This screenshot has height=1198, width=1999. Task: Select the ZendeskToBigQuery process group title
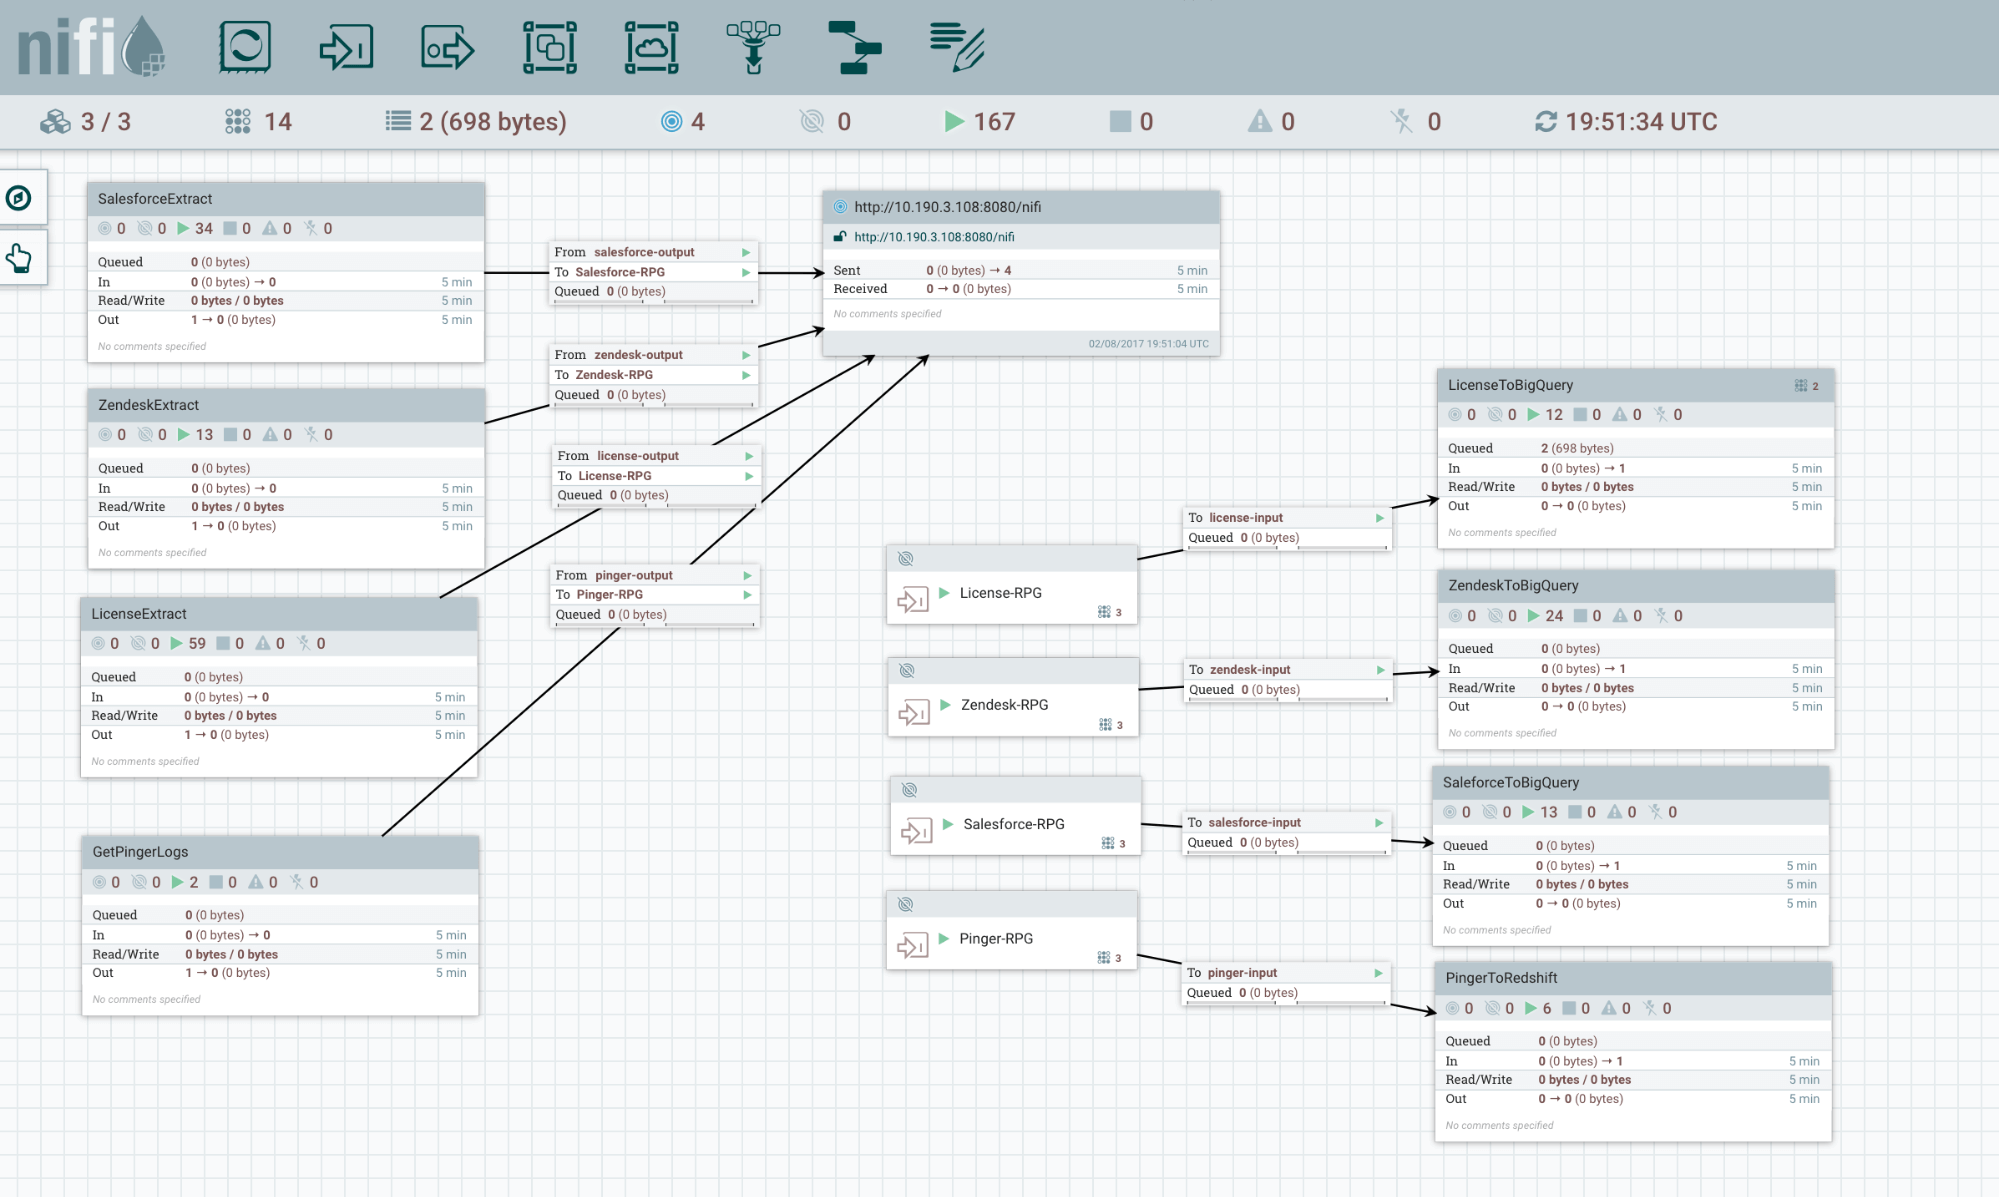1513,586
